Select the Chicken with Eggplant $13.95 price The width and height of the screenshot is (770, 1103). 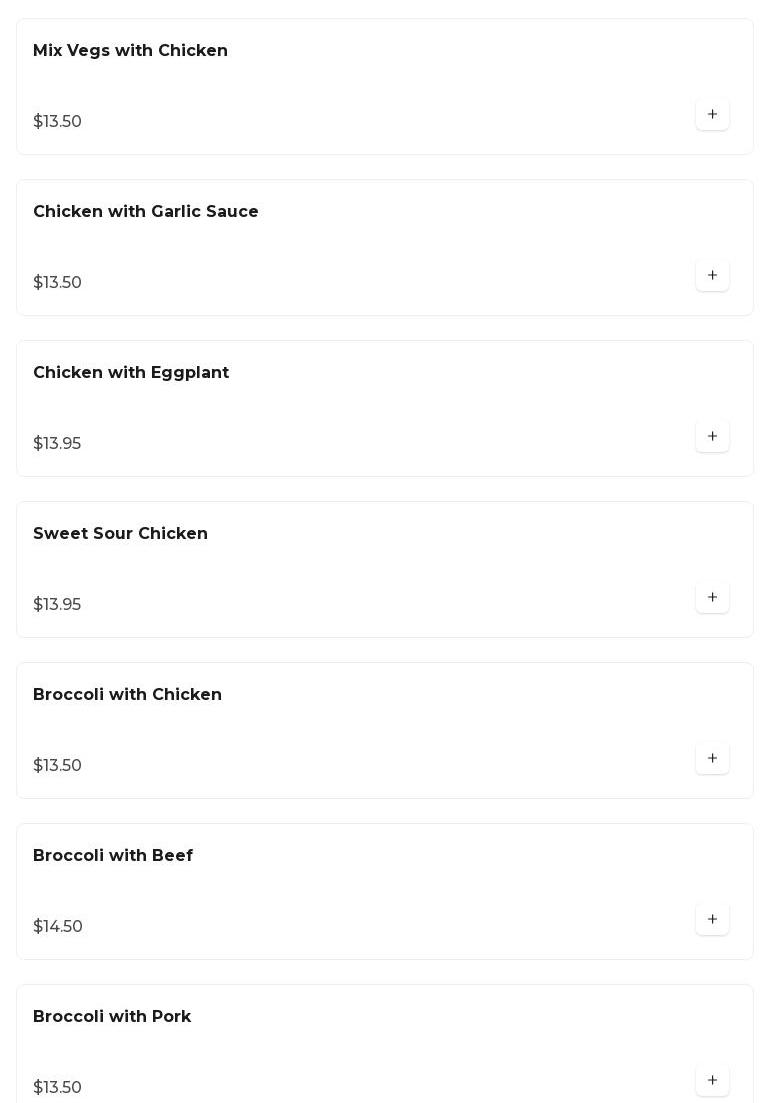click(x=57, y=444)
